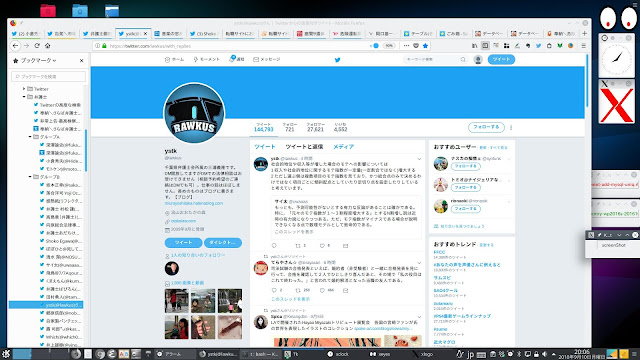Screen dimensions: 640x360
Task: Open the hatenablog.com link in bio
Action: point(194,203)
